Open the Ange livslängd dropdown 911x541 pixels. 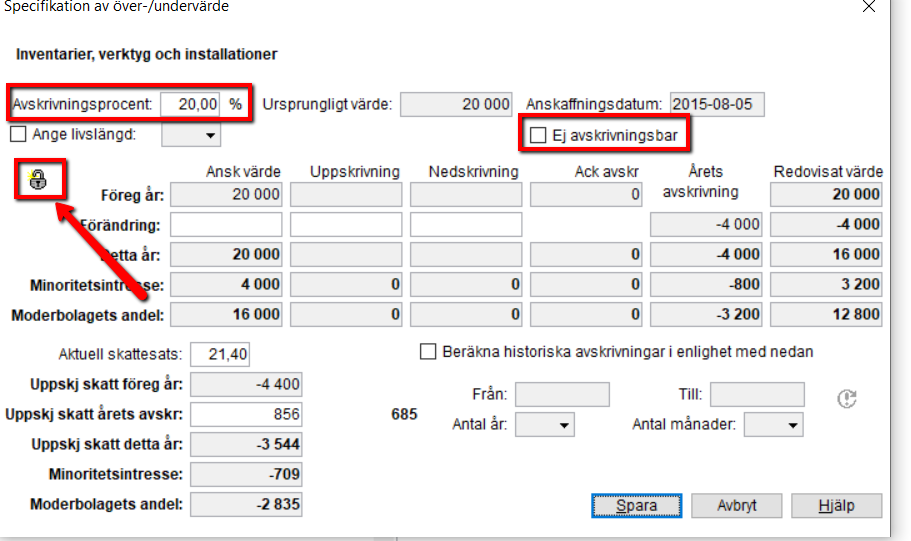[191, 135]
